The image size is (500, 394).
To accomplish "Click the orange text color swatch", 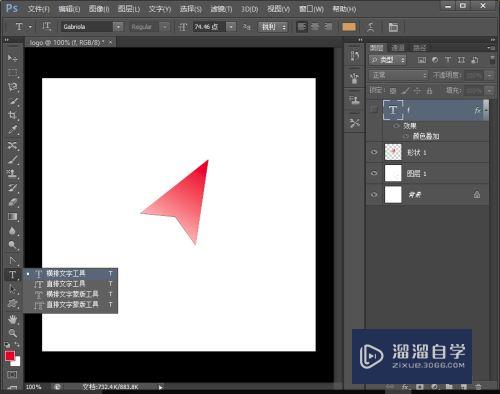I will 349,27.
